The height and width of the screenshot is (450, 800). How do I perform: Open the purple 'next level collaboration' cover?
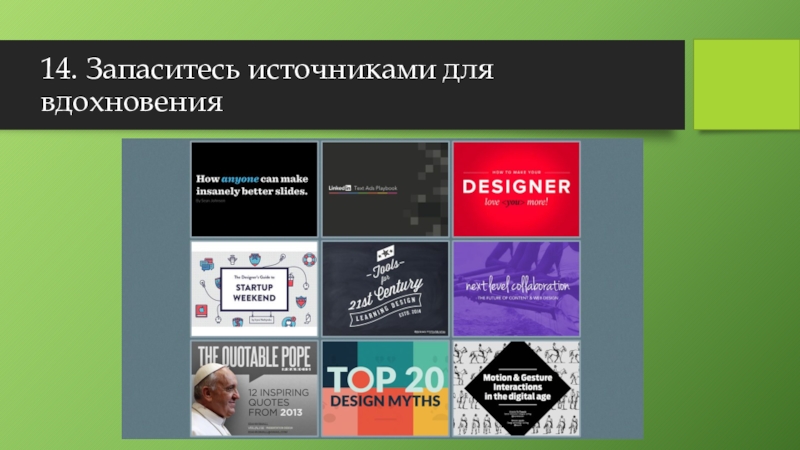tap(516, 289)
